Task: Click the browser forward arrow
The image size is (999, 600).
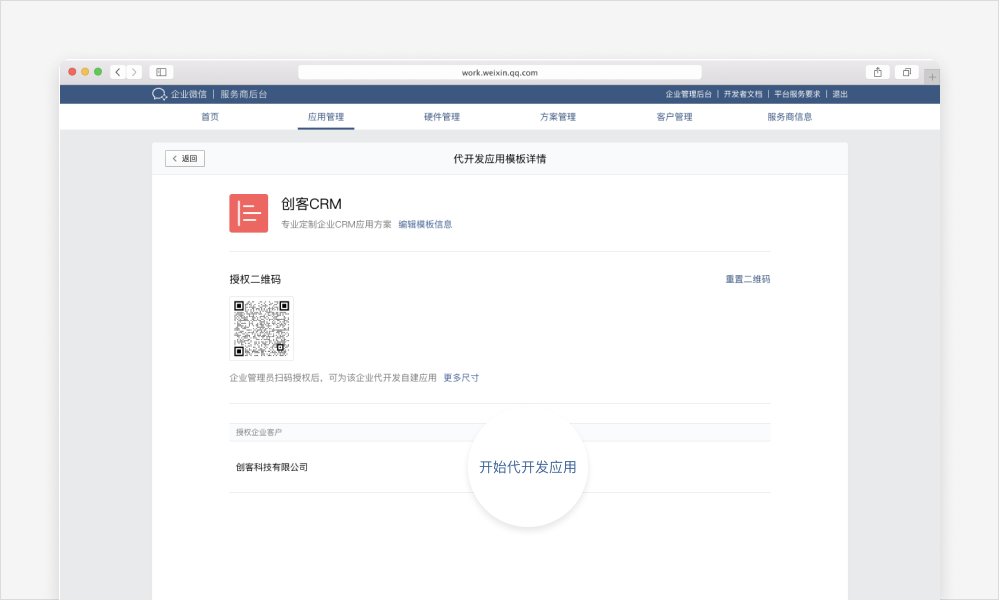Action: [x=134, y=72]
